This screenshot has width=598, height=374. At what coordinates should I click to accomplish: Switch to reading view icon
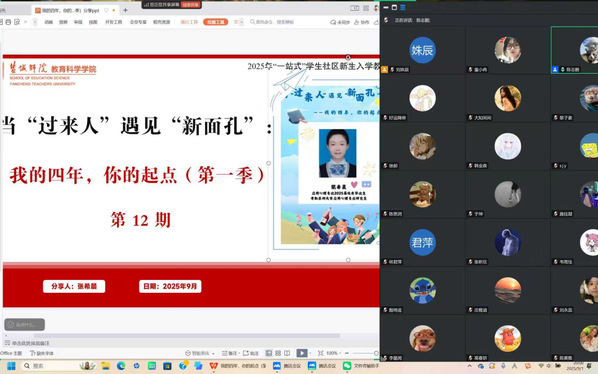287,353
